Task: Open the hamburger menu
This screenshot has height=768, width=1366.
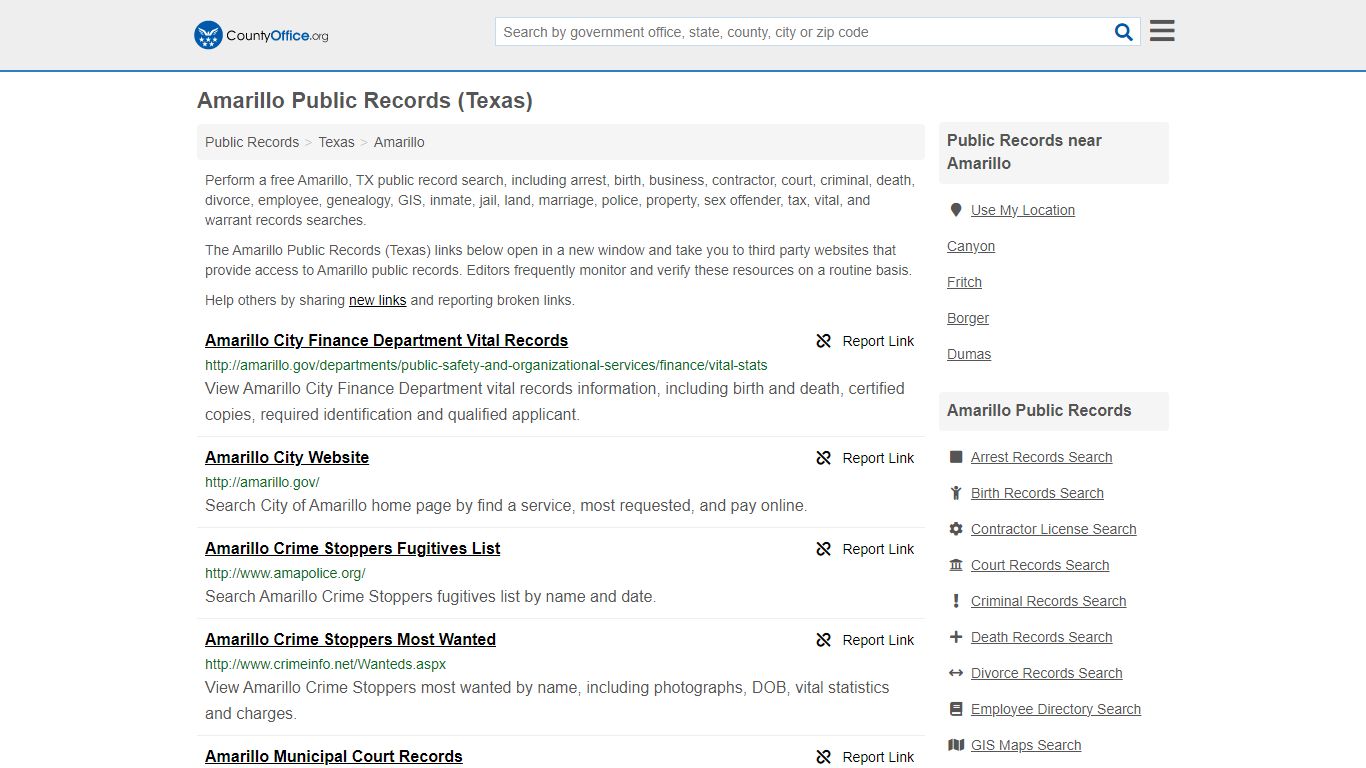Action: click(x=1162, y=31)
